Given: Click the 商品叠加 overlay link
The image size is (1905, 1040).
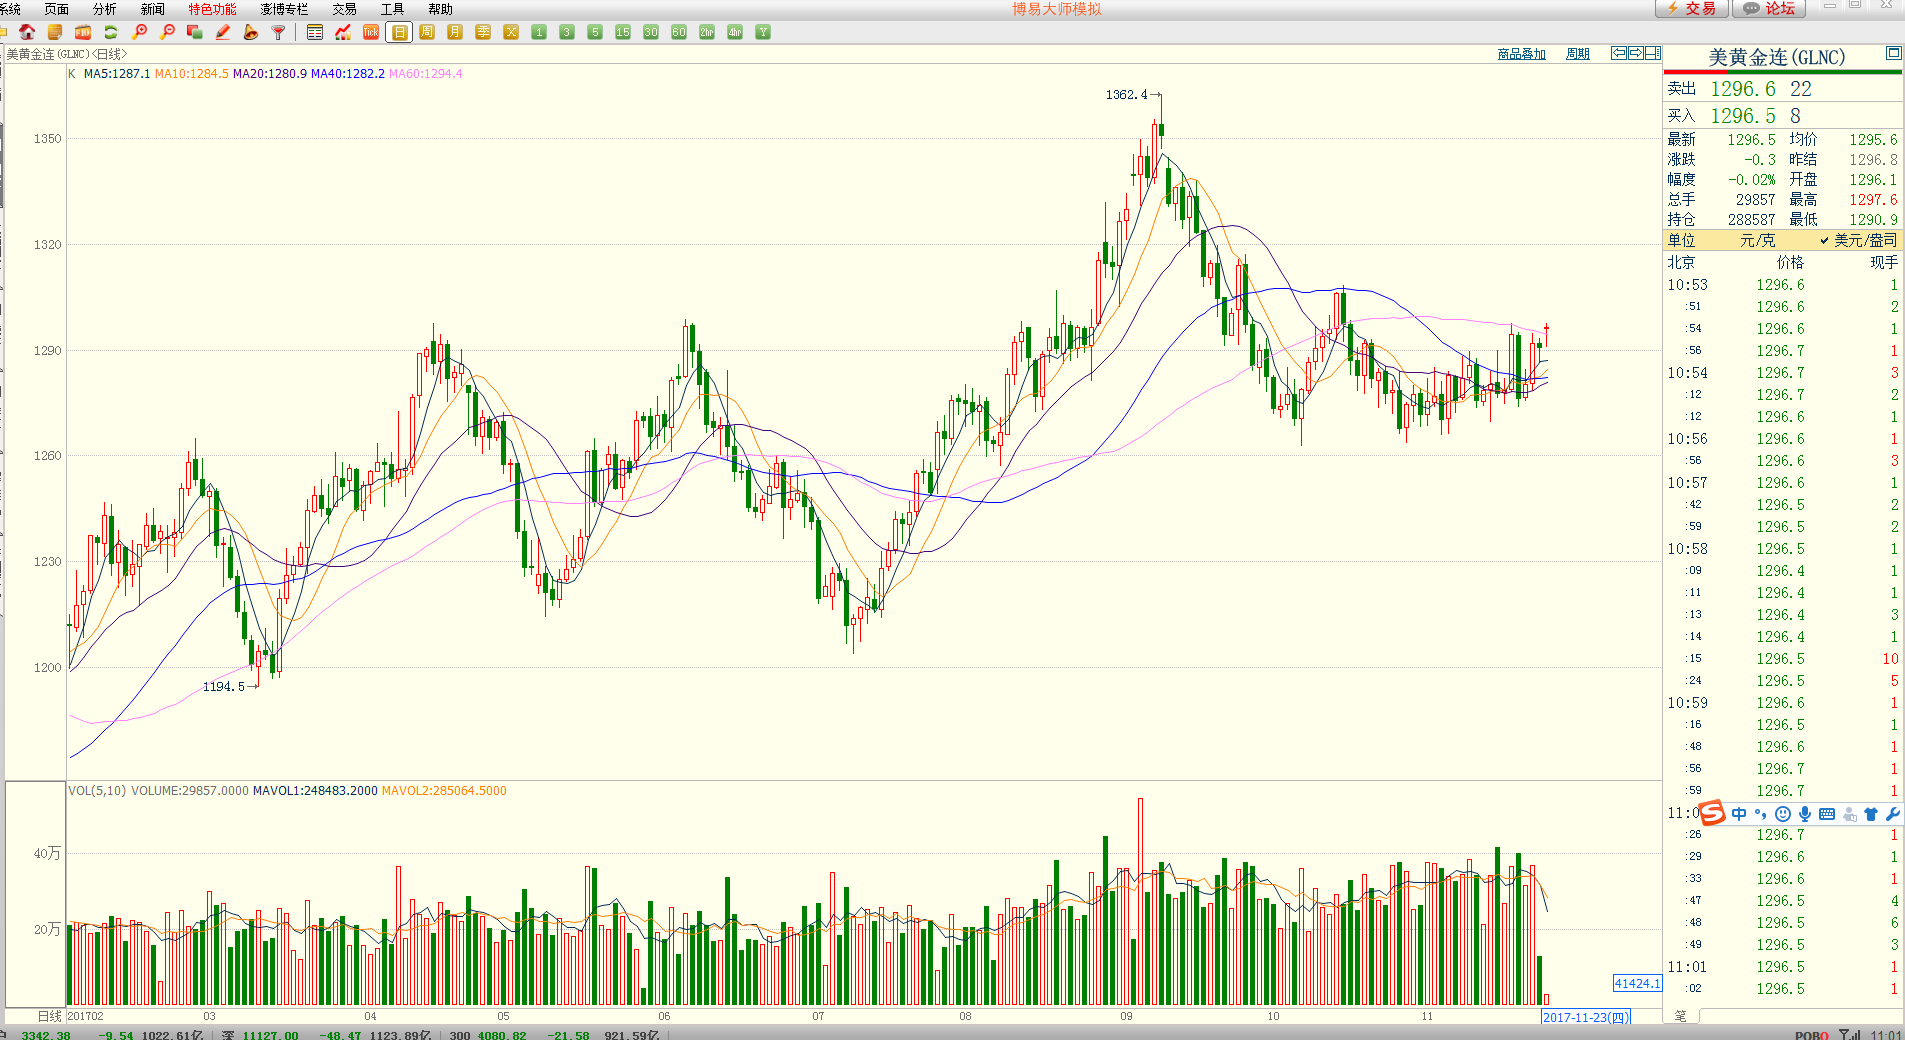Looking at the screenshot, I should 1521,54.
